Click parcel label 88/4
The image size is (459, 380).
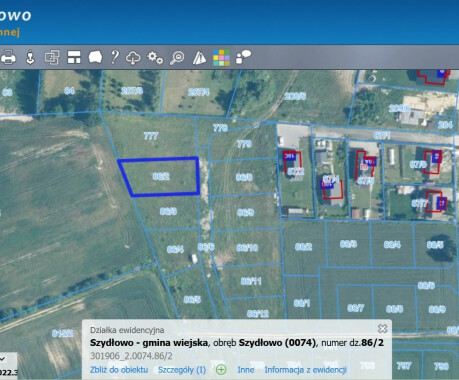click(x=392, y=245)
